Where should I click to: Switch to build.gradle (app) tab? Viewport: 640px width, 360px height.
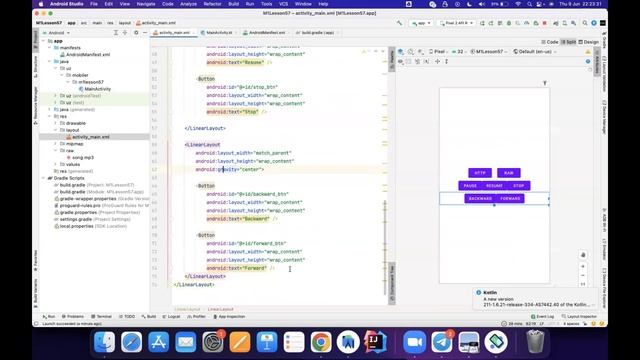[318, 33]
